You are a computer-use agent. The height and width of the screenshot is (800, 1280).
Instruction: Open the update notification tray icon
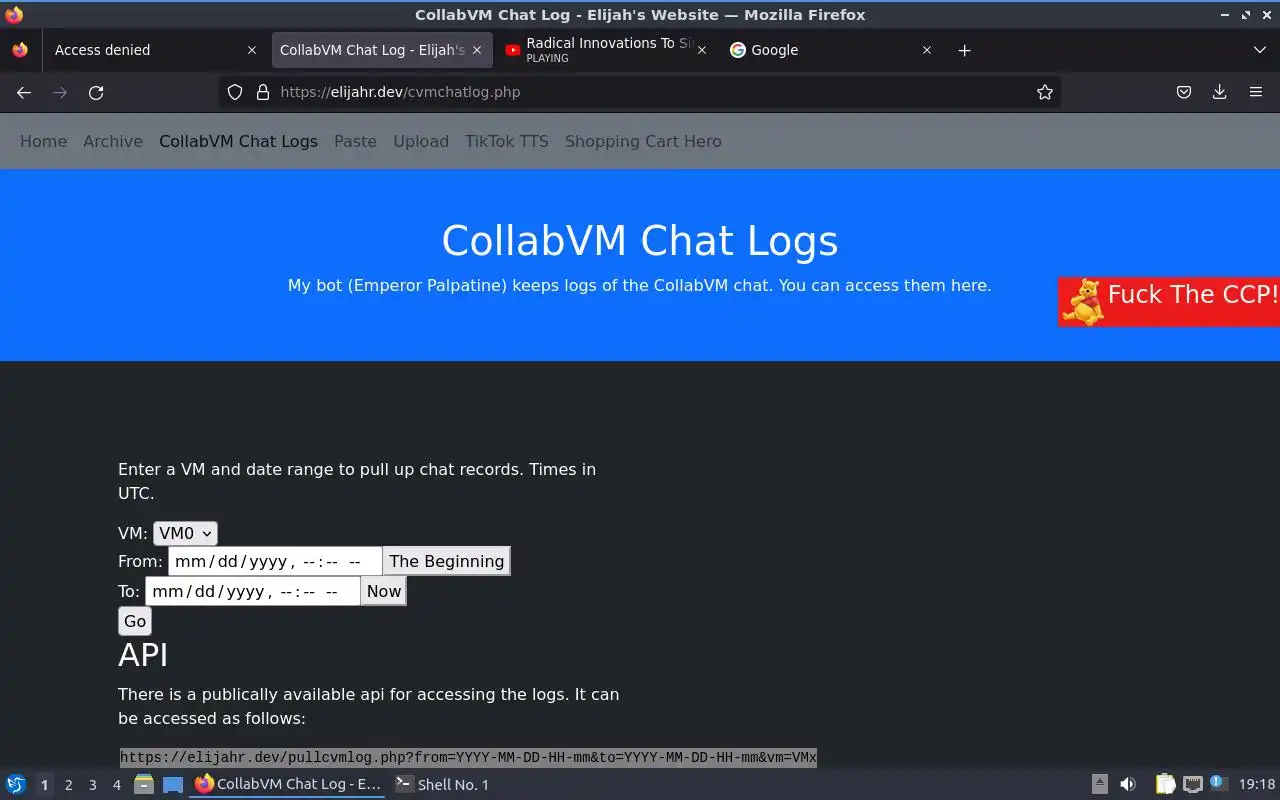point(1218,784)
